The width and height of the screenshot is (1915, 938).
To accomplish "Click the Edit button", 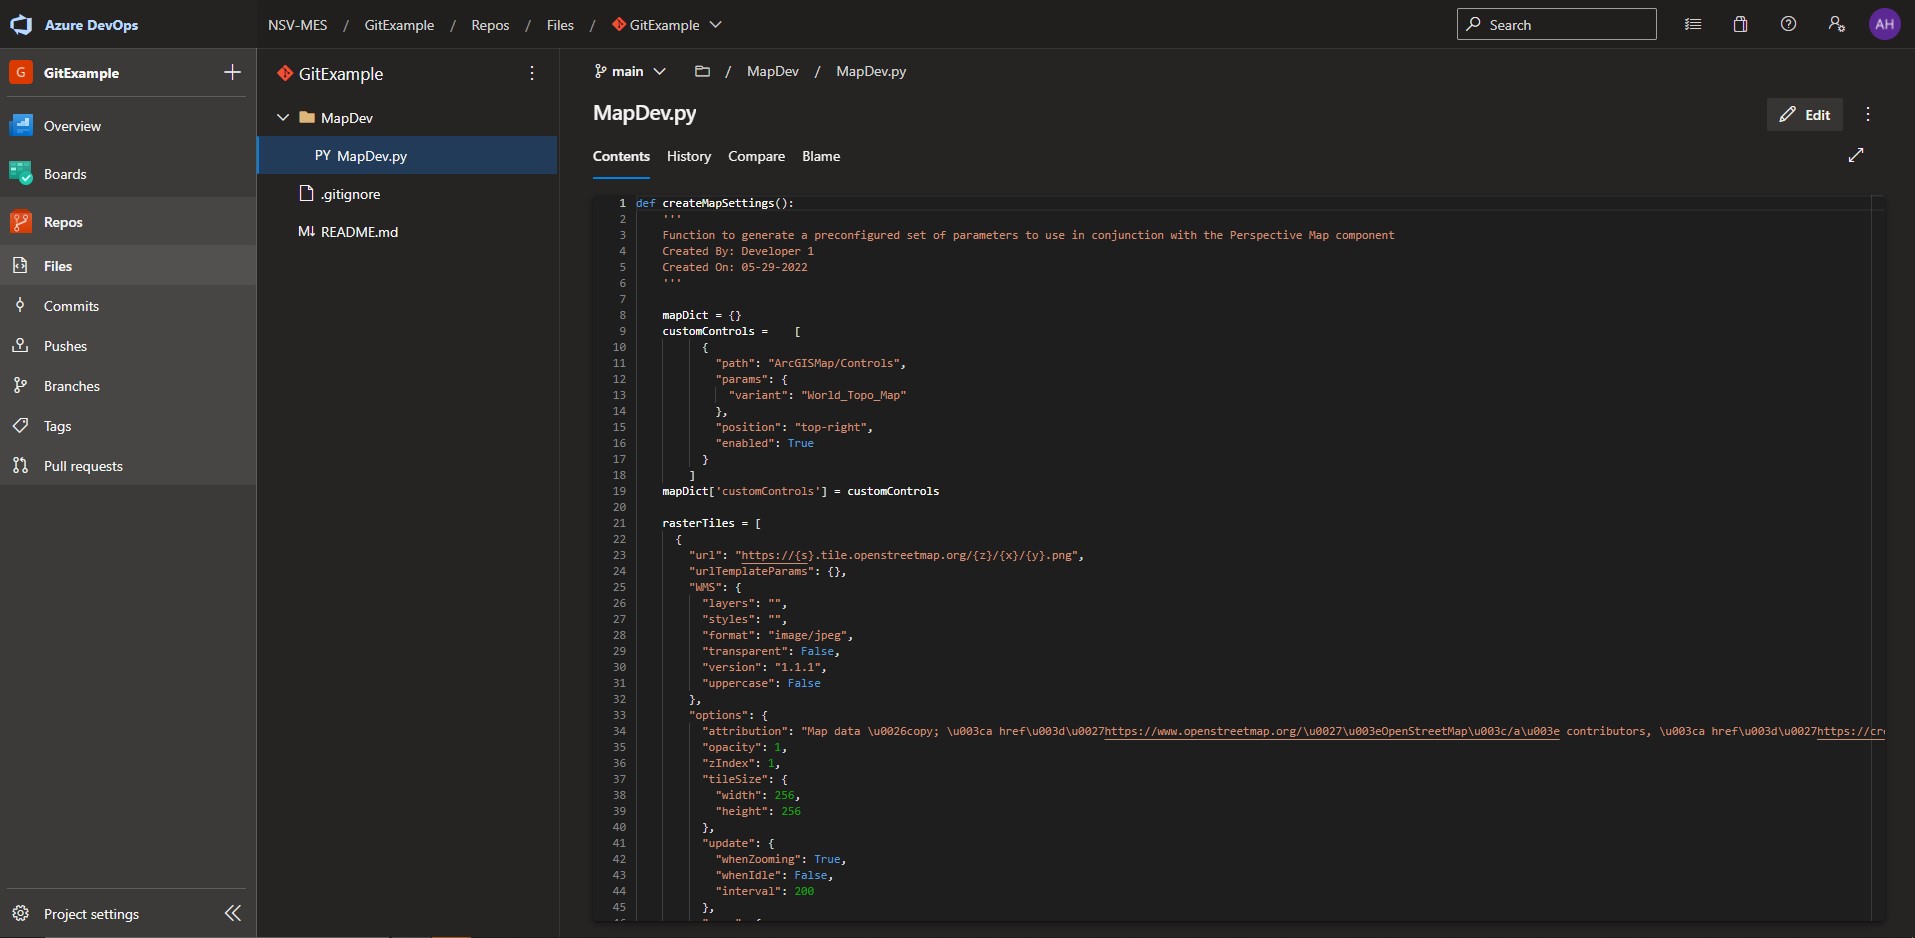I will [x=1805, y=114].
